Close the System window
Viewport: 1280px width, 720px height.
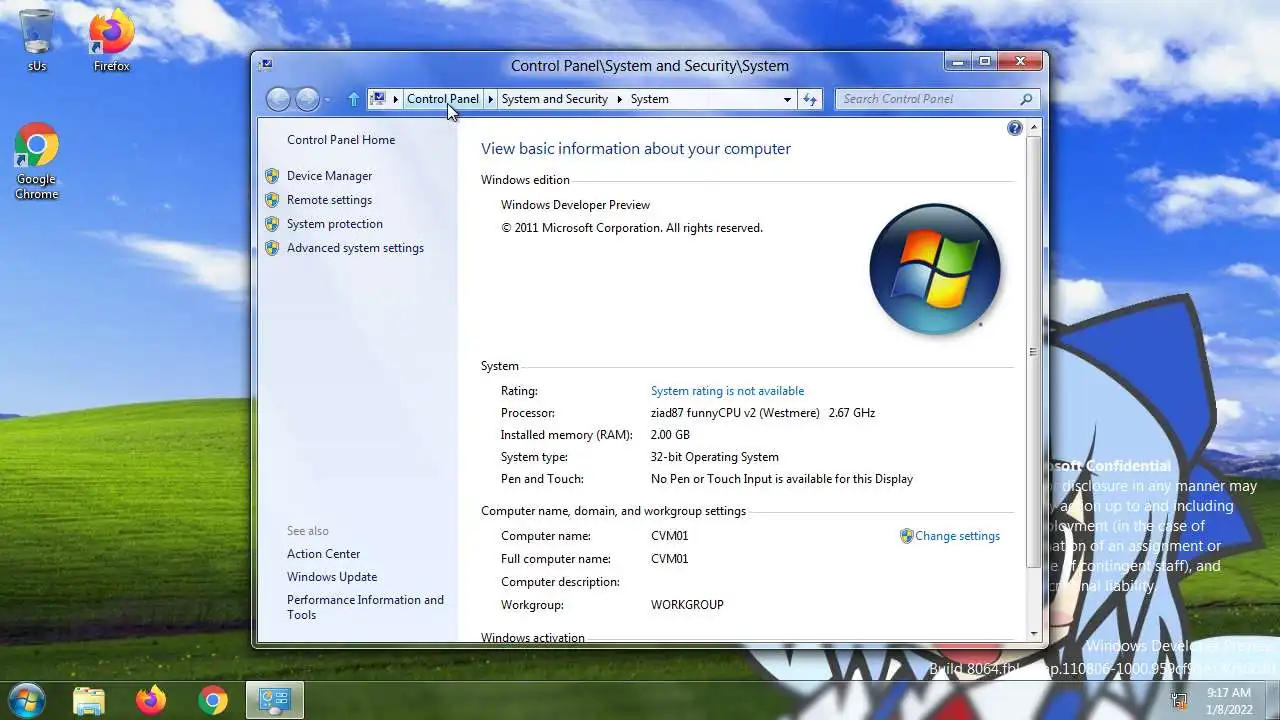pyautogui.click(x=1020, y=62)
